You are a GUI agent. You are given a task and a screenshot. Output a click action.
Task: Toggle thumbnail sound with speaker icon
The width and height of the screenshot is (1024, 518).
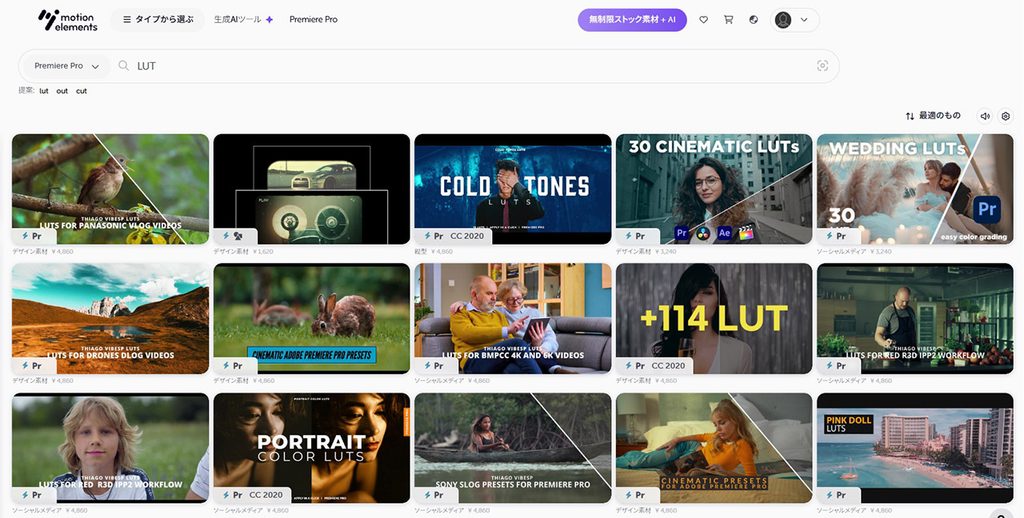pyautogui.click(x=985, y=116)
